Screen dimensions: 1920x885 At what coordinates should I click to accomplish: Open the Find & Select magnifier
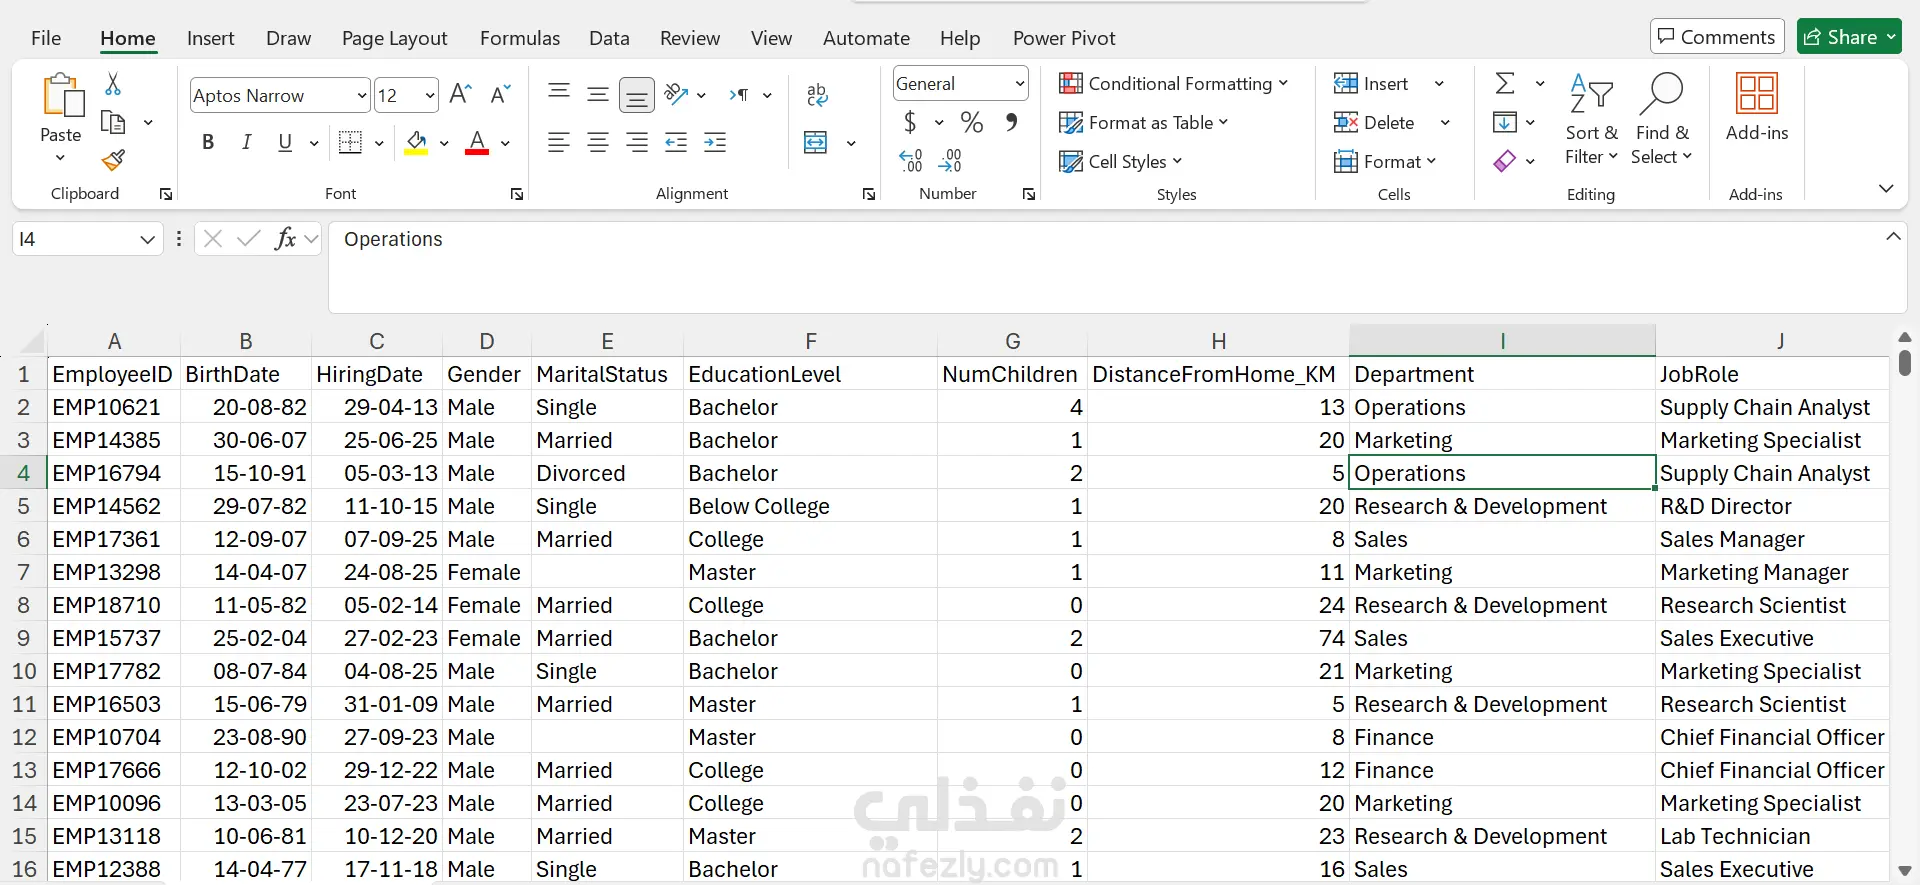pyautogui.click(x=1662, y=94)
